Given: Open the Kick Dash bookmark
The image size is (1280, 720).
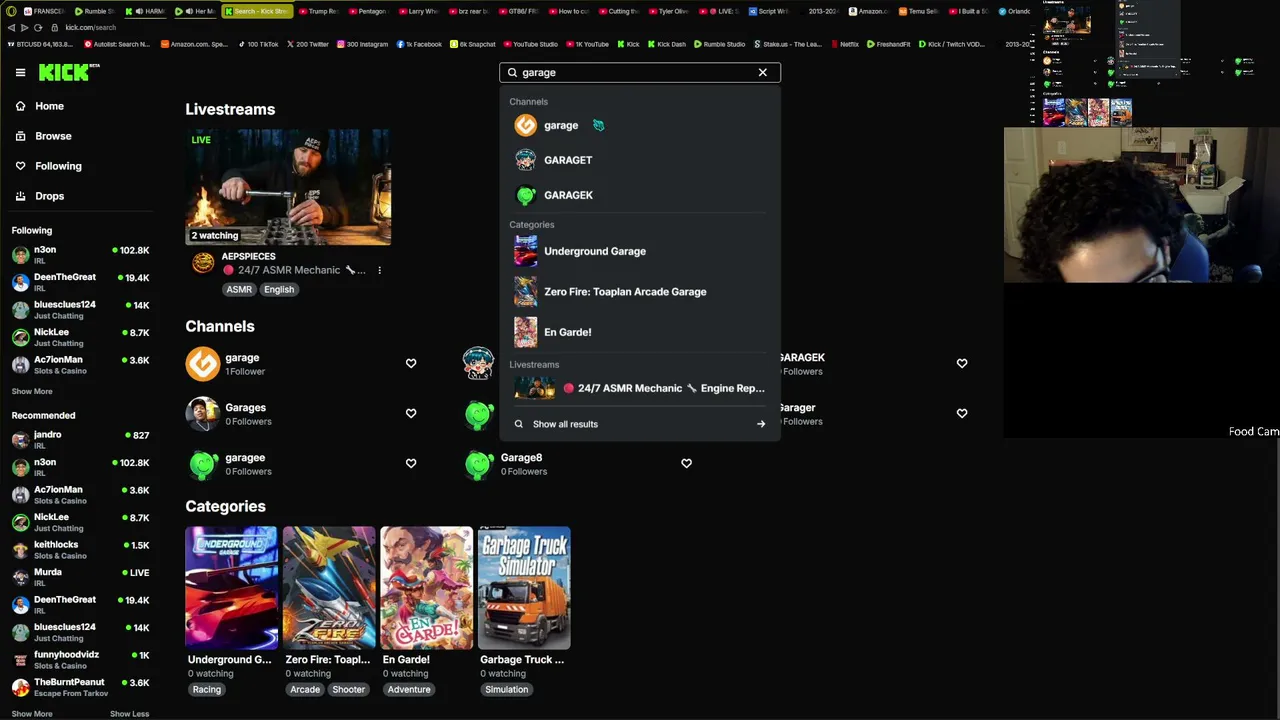Looking at the screenshot, I should click(x=667, y=44).
